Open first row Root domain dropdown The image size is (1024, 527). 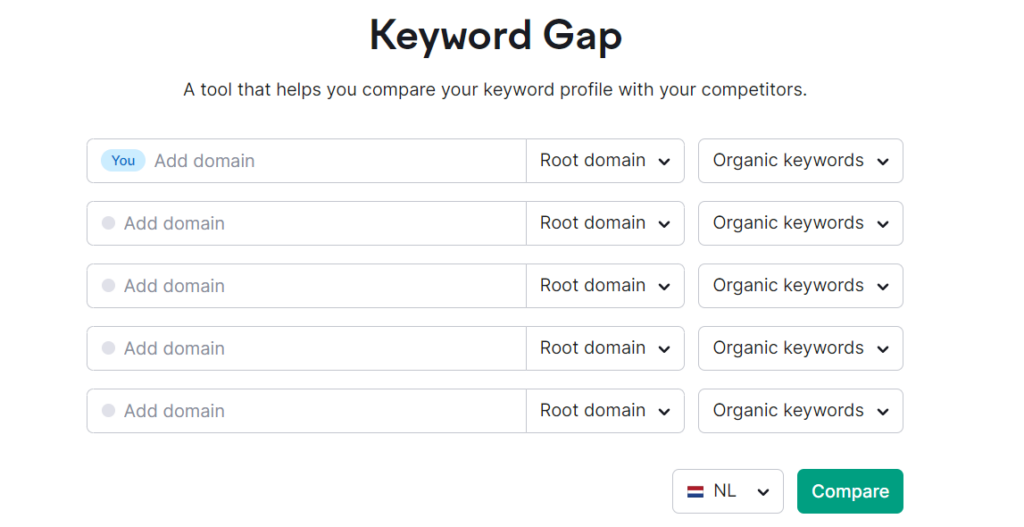pyautogui.click(x=605, y=161)
